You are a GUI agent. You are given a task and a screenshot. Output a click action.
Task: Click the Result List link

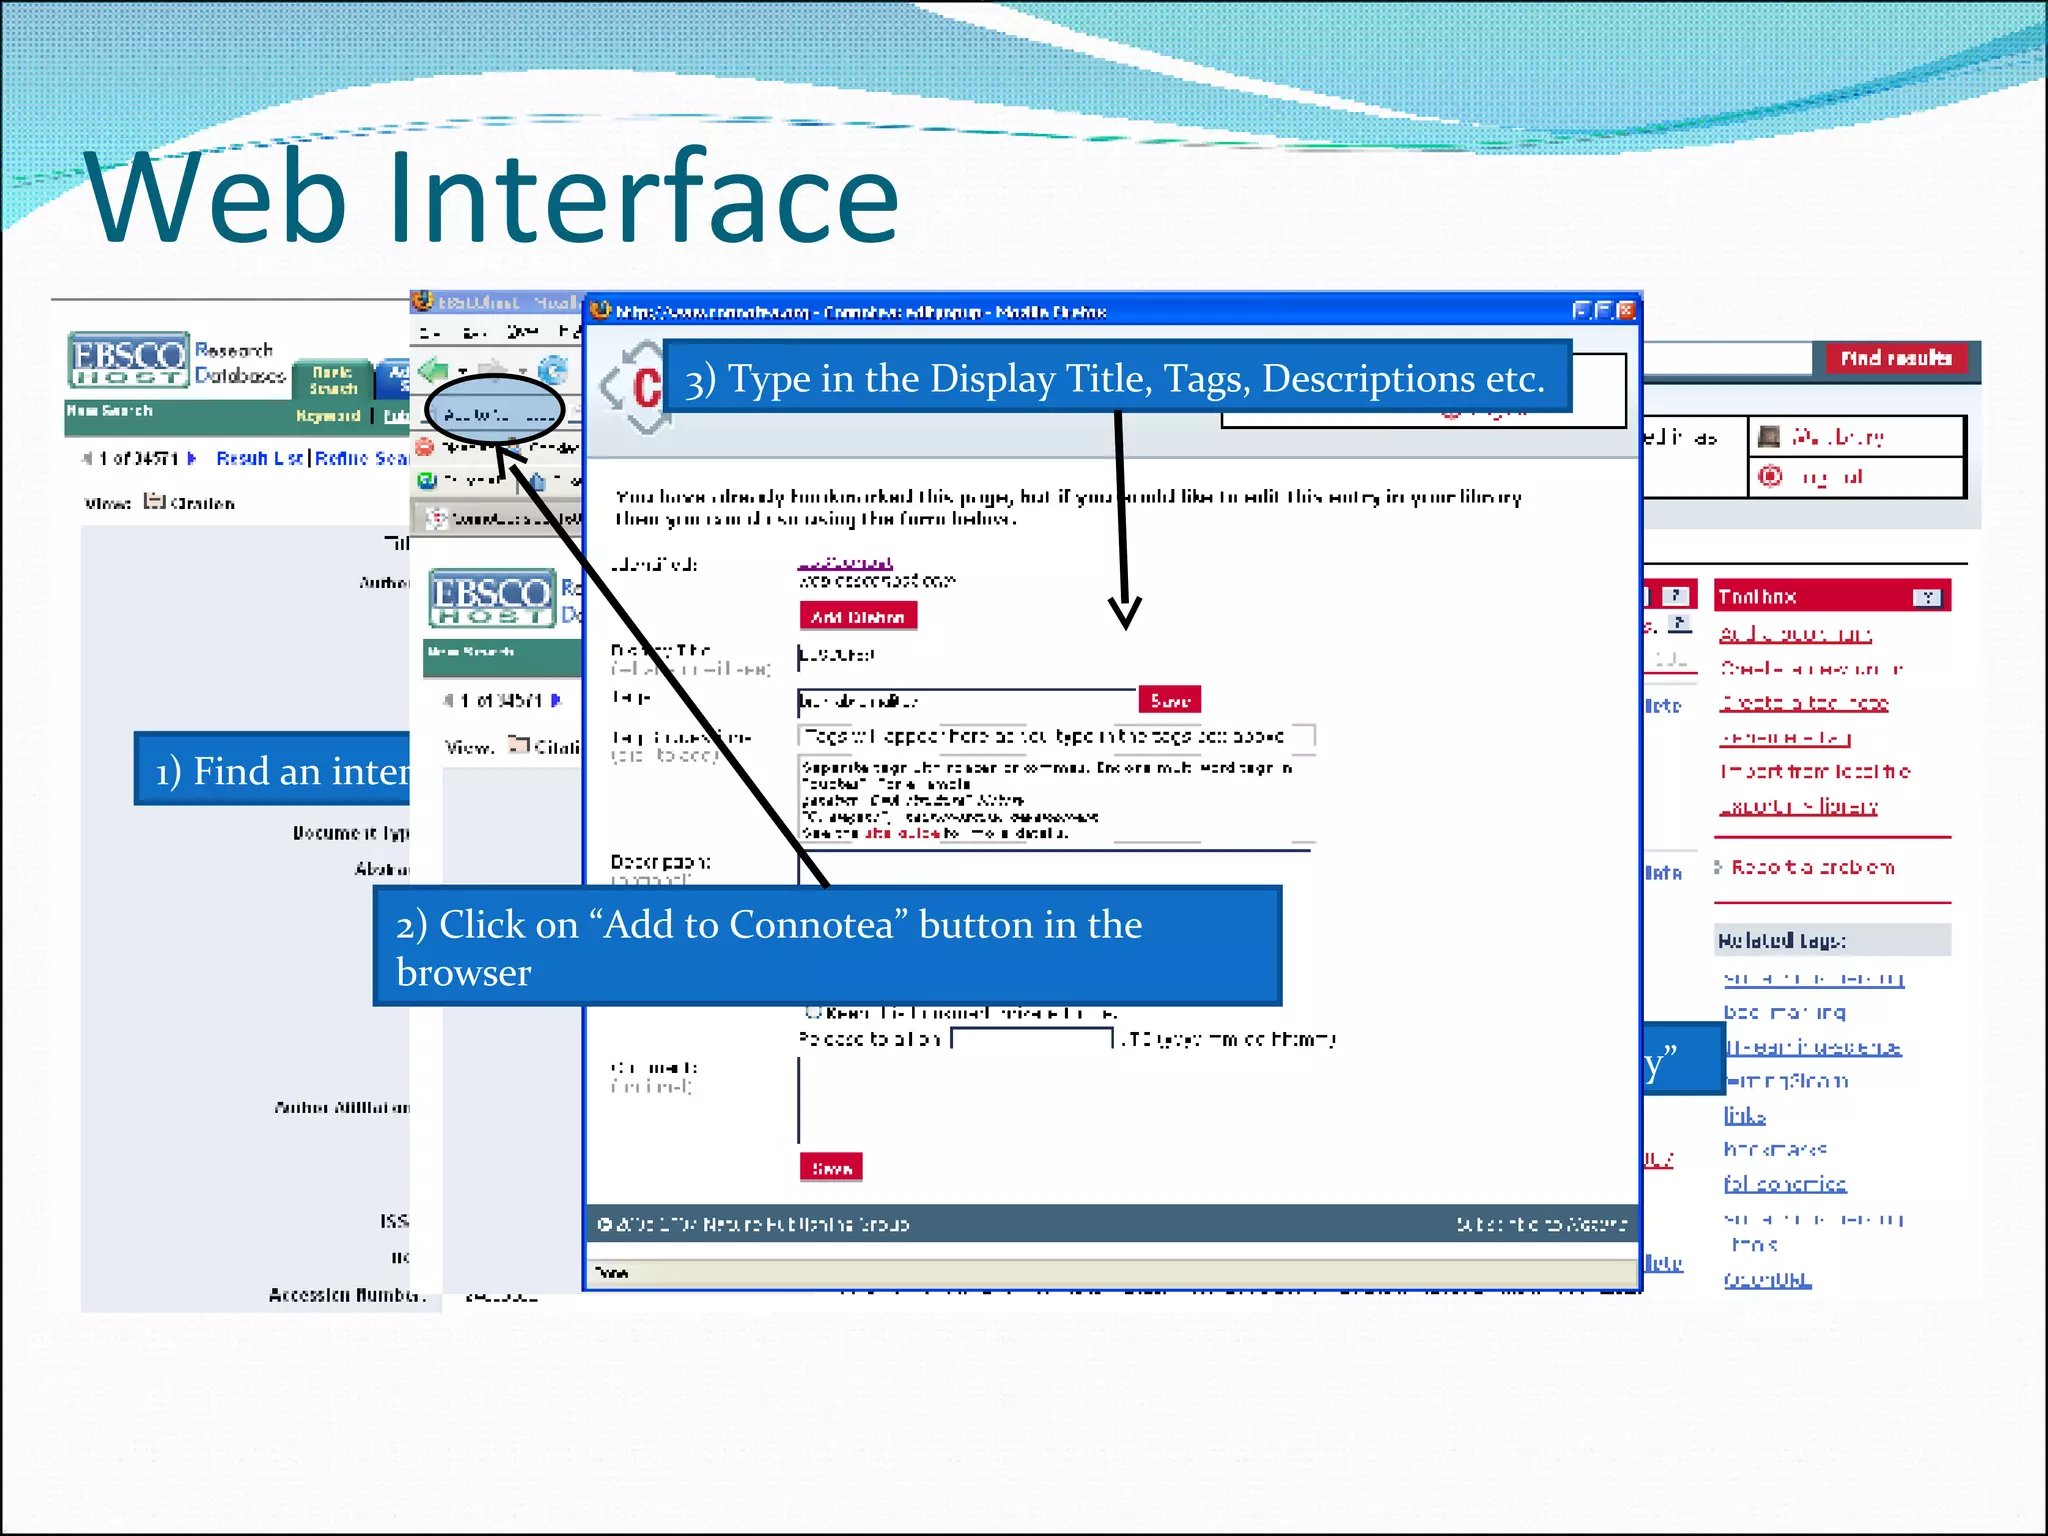(260, 458)
